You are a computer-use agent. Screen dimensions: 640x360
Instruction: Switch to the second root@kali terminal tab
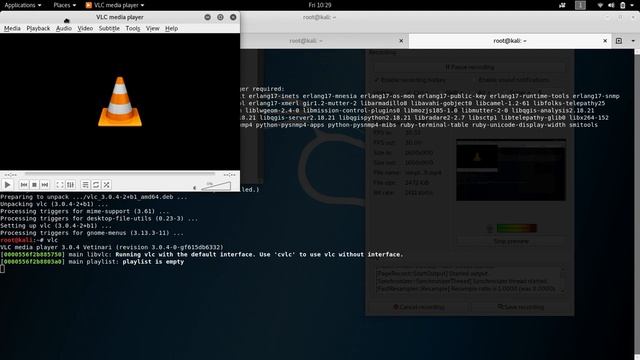pos(509,40)
